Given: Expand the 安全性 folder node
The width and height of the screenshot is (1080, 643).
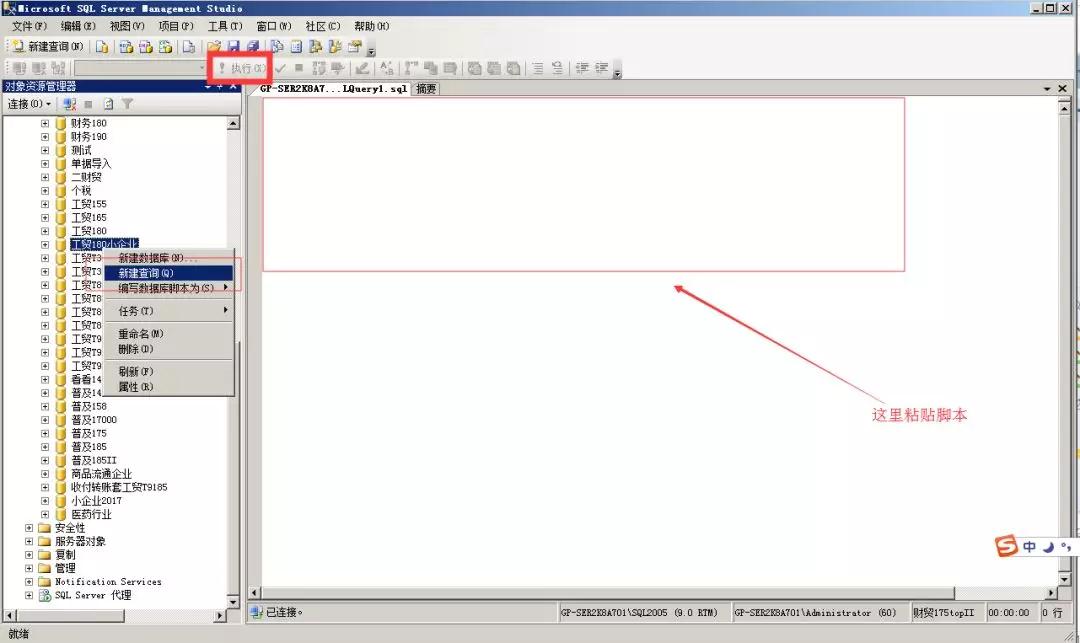Looking at the screenshot, I should (29, 528).
